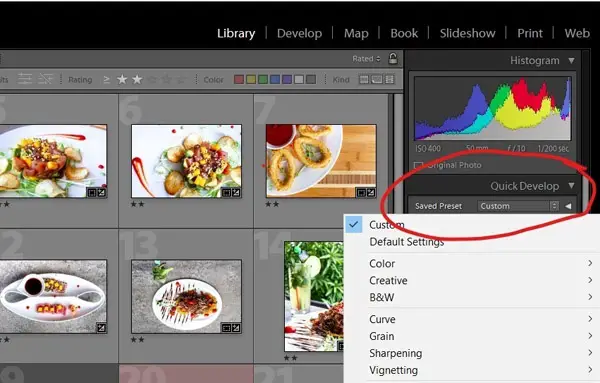Screen dimensions: 600x383
Task: Select the tartare photo in cell 5
Action: 53,161
